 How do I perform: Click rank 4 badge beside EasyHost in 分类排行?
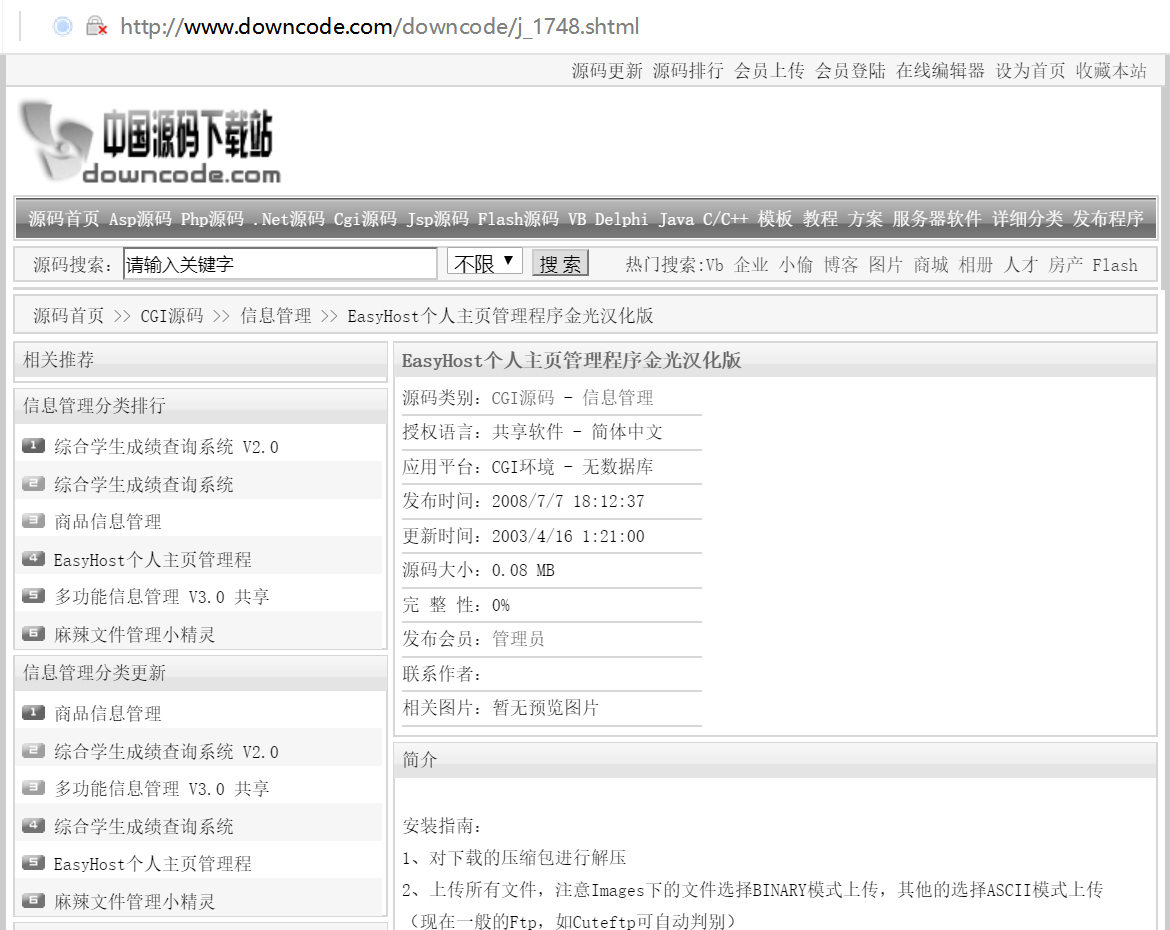tap(33, 559)
